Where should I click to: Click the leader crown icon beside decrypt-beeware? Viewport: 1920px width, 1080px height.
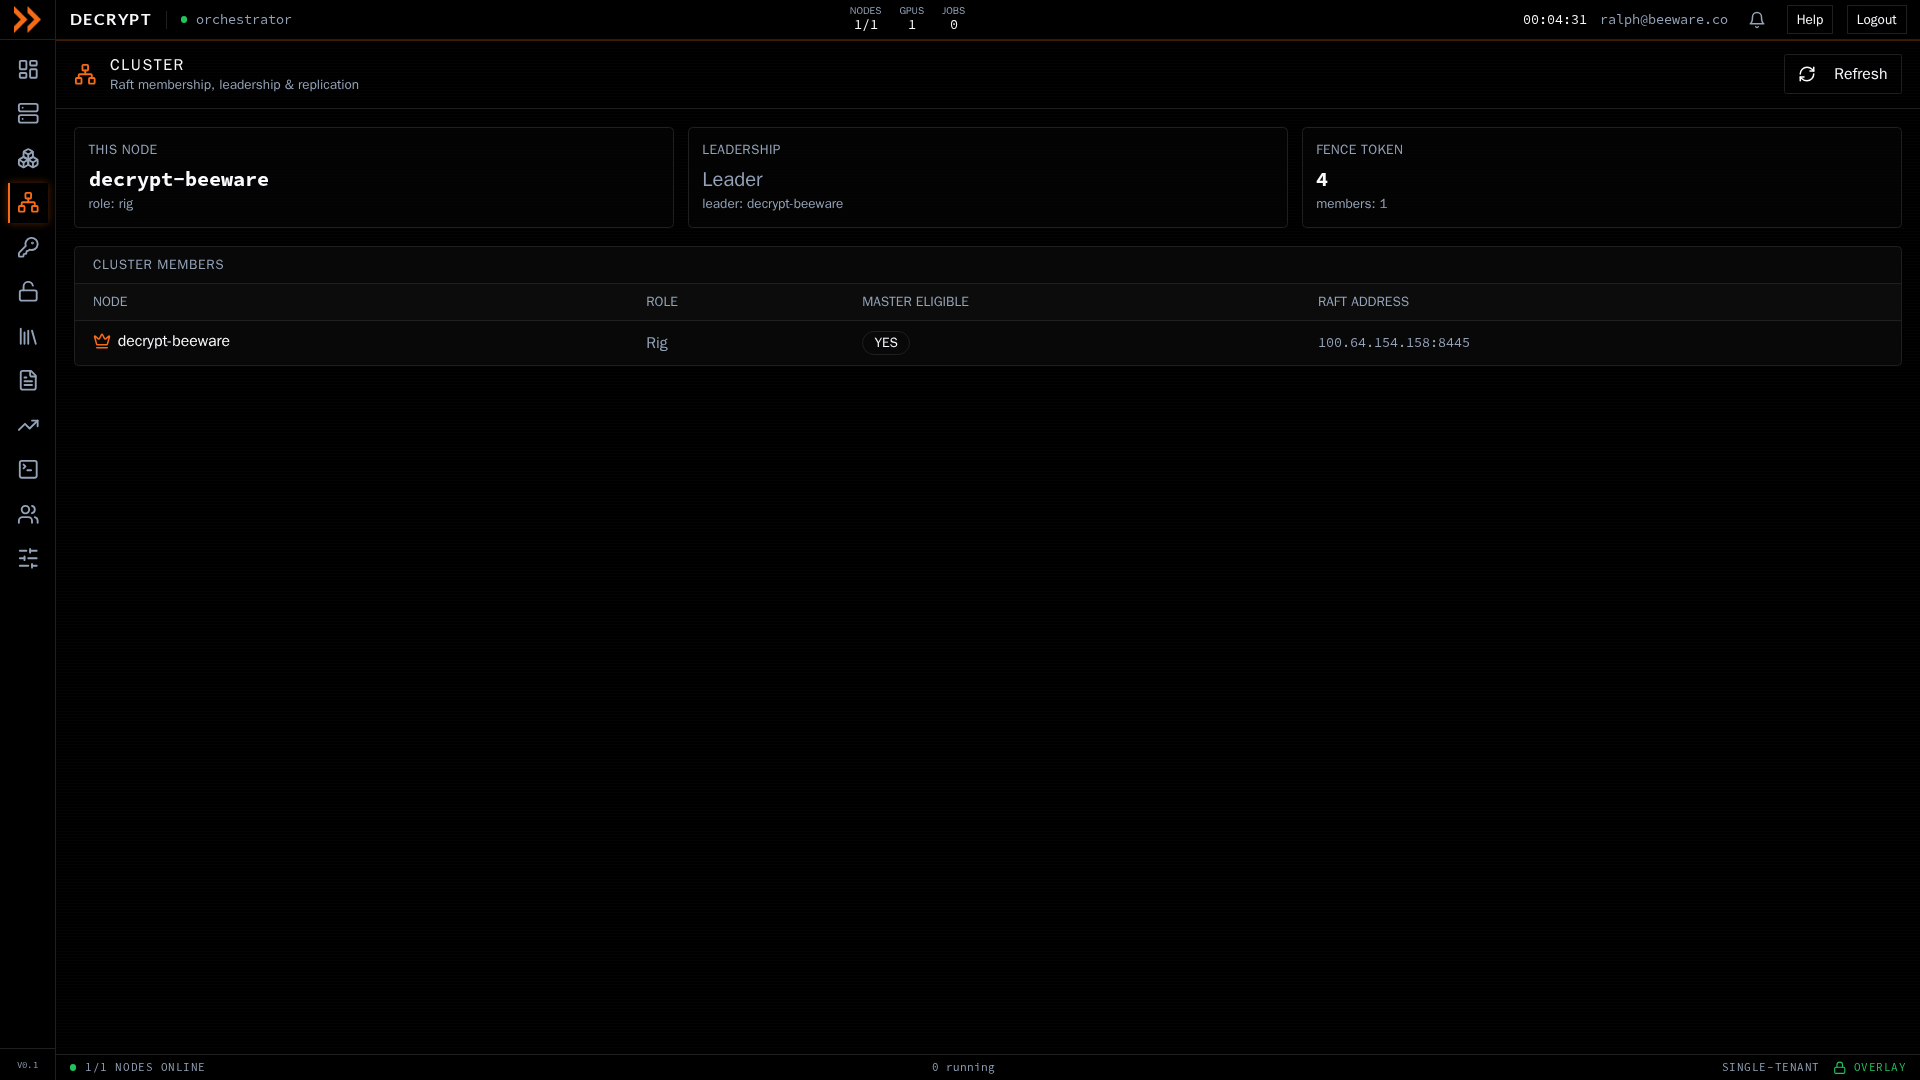point(102,341)
